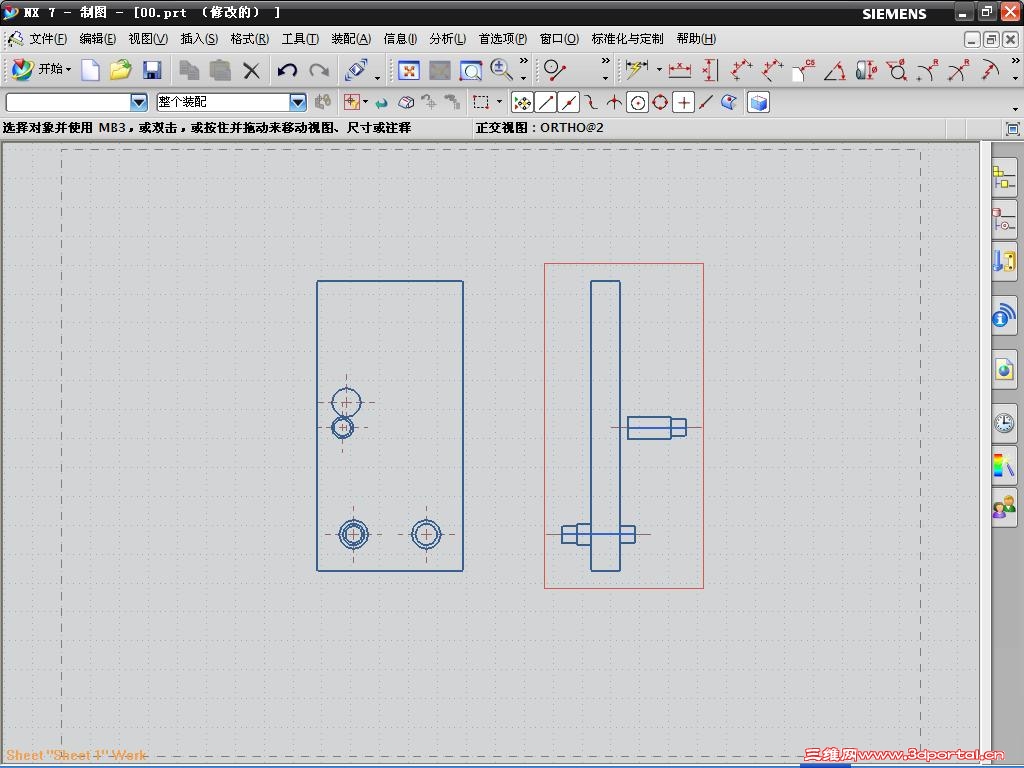
Task: Expand view toolbar overflow chevron
Action: (523, 61)
